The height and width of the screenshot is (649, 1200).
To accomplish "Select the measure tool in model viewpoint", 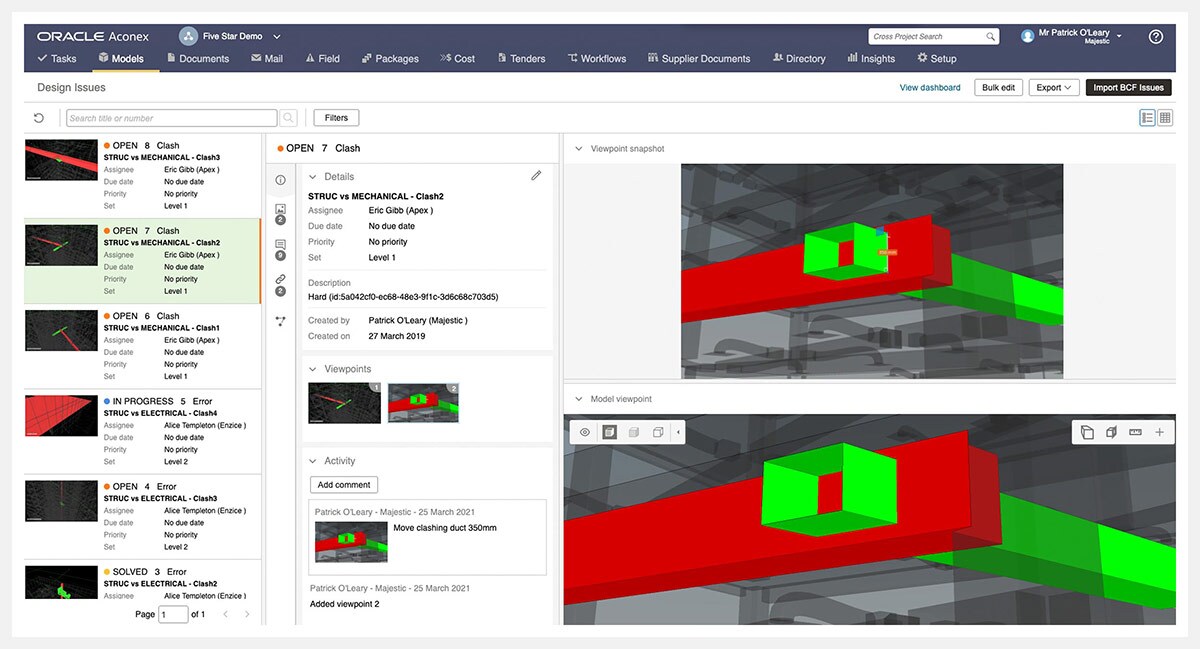I will (1135, 432).
